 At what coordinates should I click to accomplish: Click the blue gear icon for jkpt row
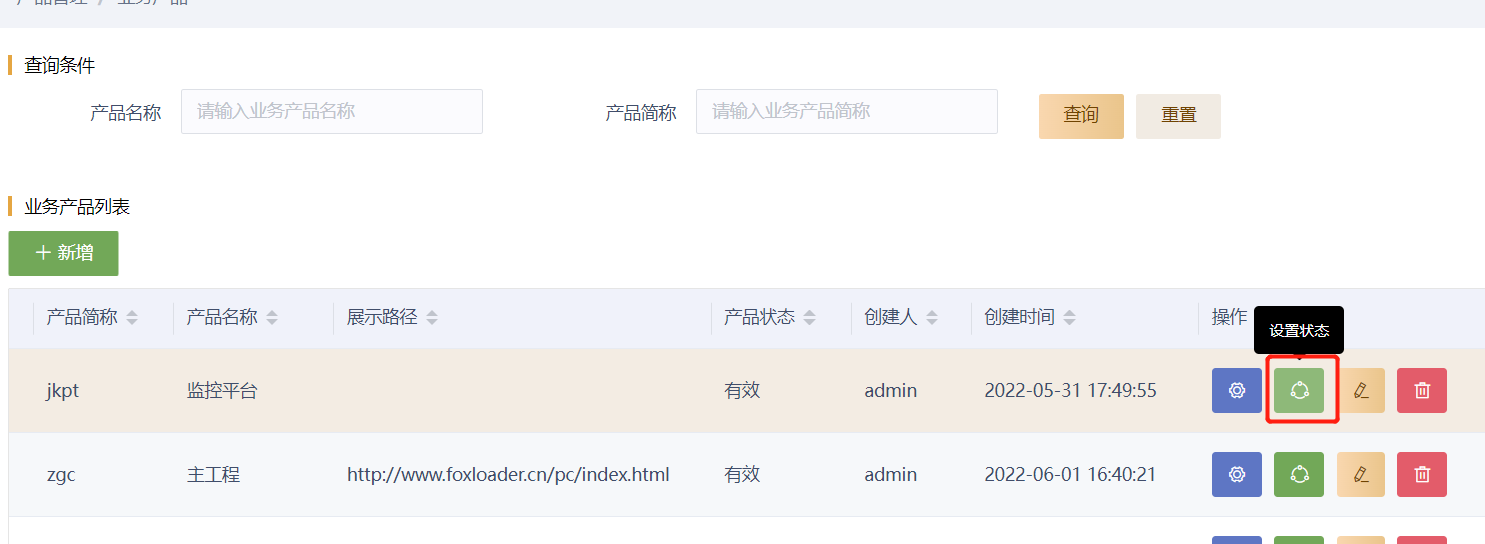1236,391
